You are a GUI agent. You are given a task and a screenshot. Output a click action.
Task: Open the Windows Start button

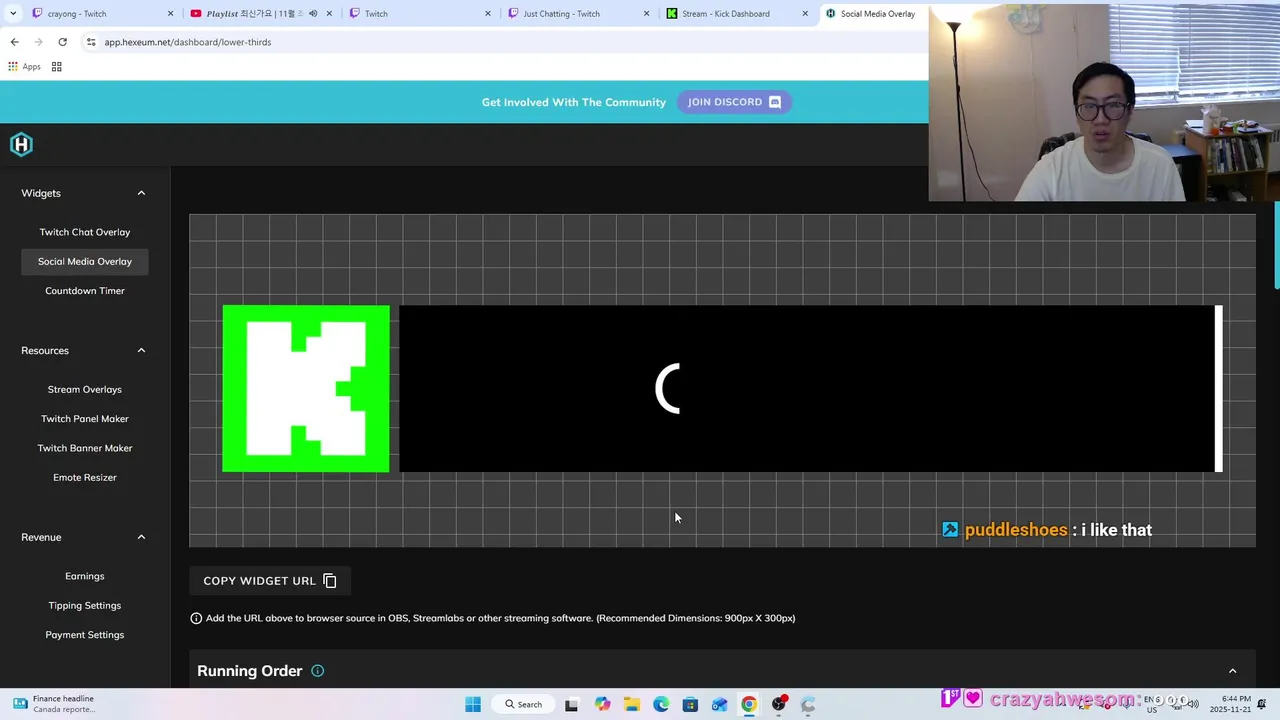click(x=473, y=704)
